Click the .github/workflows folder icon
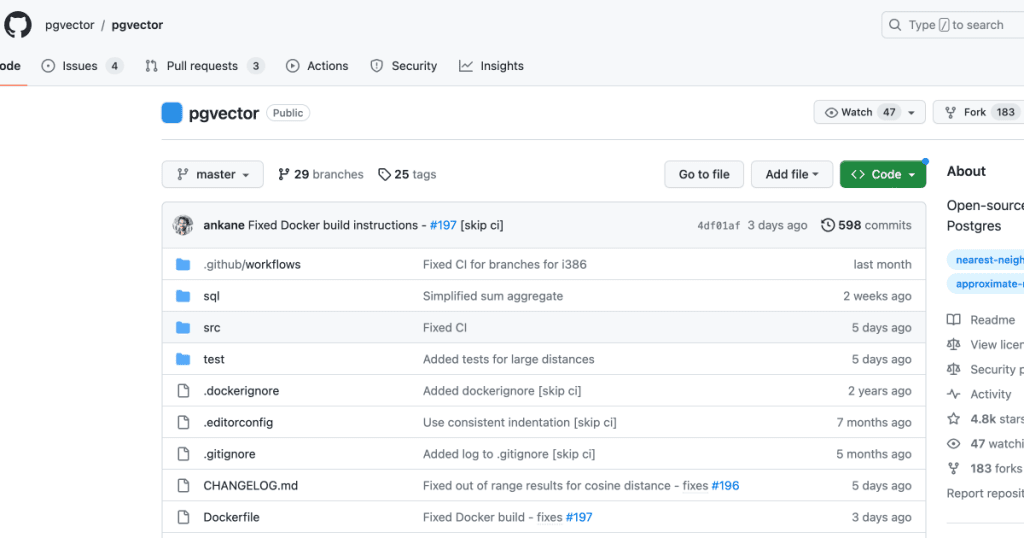 pyautogui.click(x=183, y=264)
